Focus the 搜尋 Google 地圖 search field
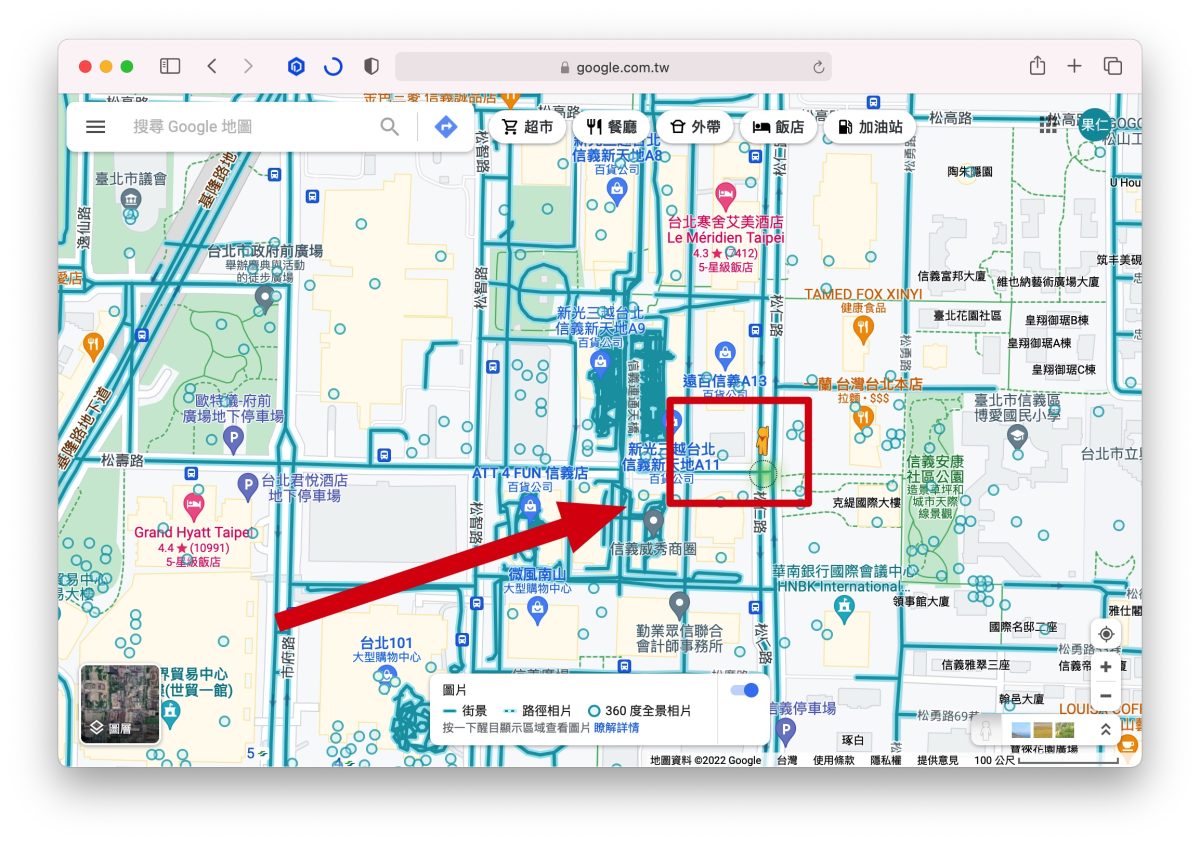This screenshot has width=1200, height=844. pyautogui.click(x=250, y=127)
